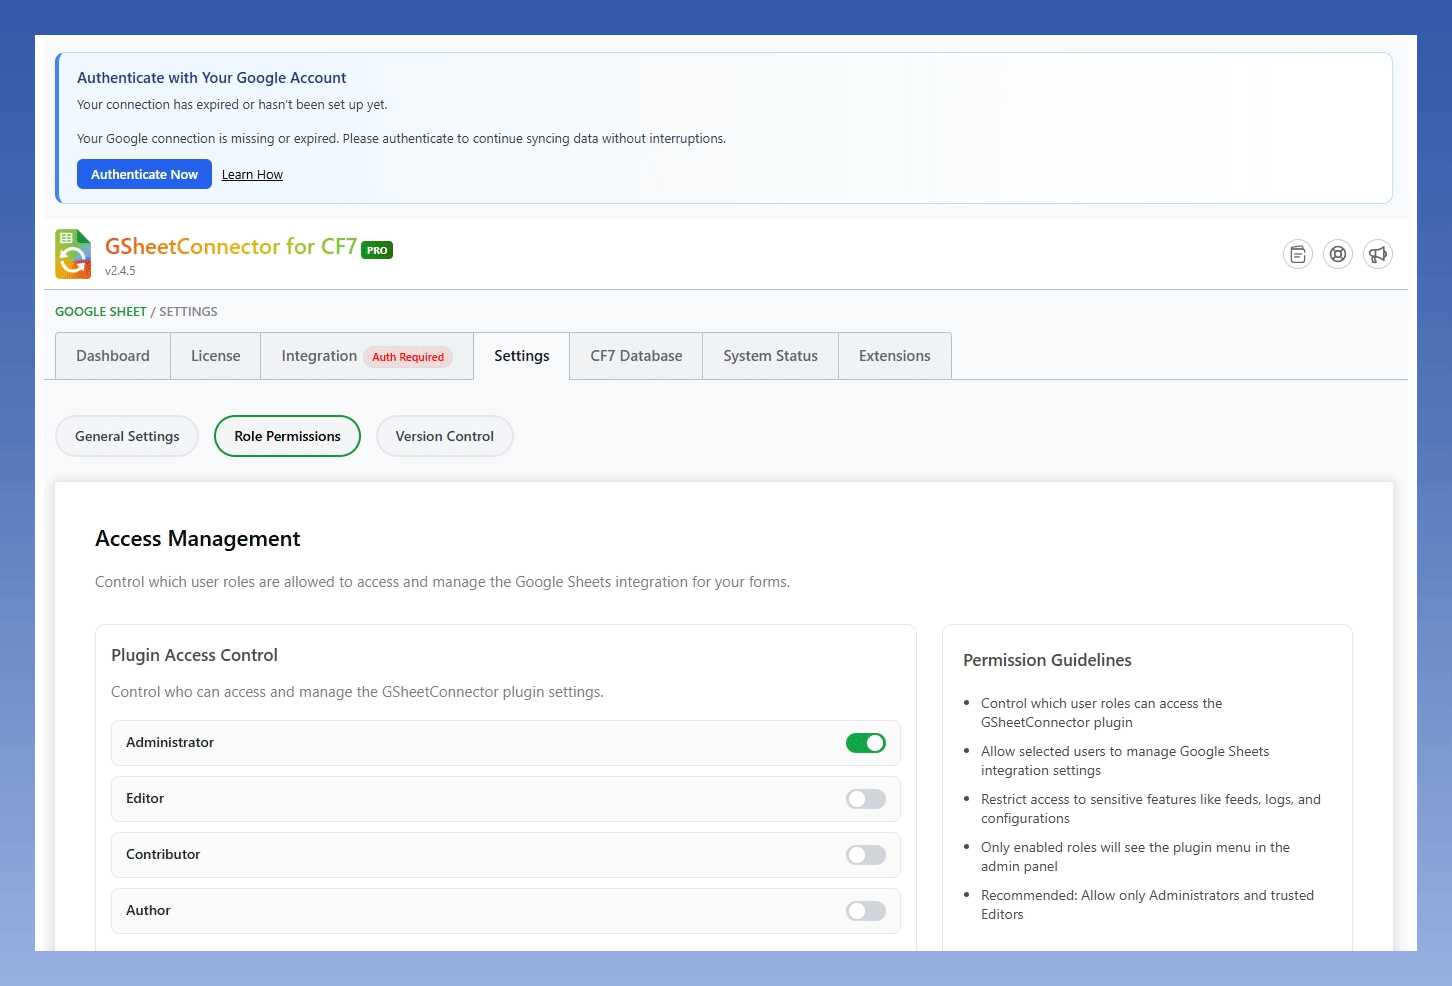Toggle the Administrator access switch off
Viewport: 1452px width, 986px height.
[x=866, y=743]
